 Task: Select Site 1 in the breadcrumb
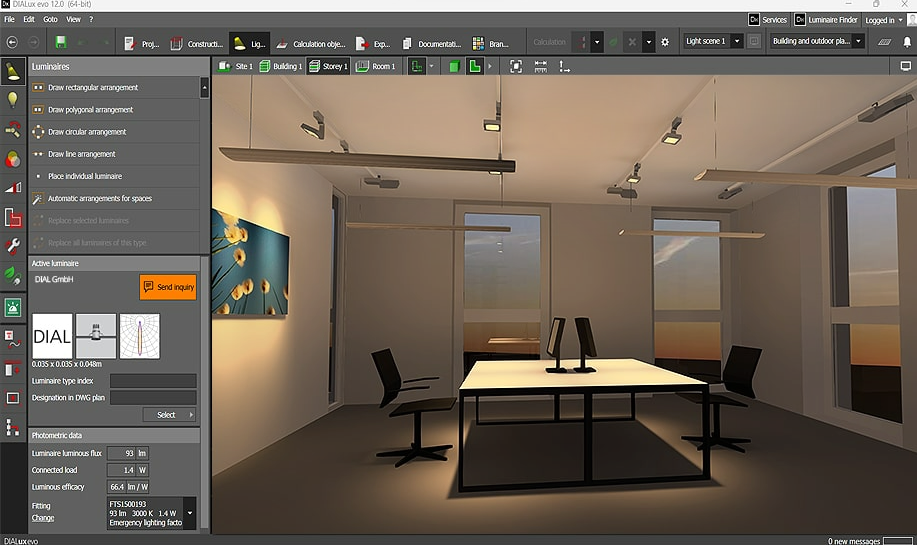click(236, 67)
